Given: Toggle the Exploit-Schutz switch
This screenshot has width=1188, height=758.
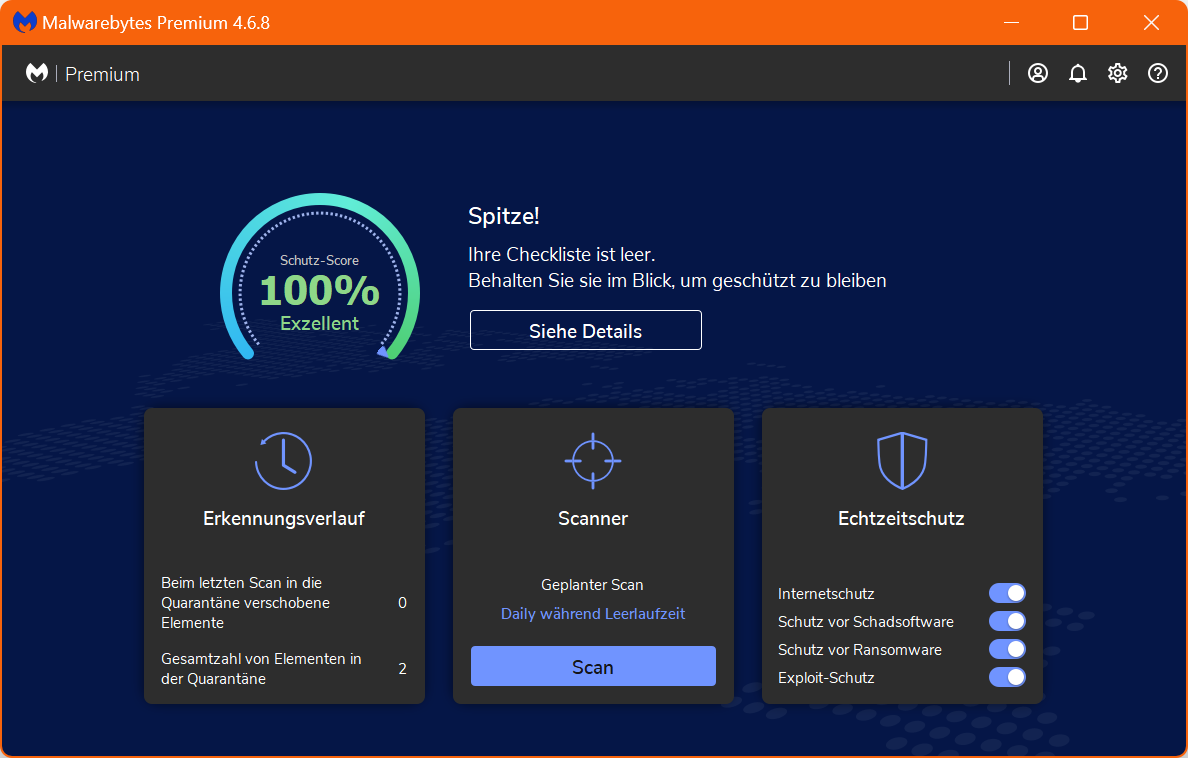Looking at the screenshot, I should (1007, 677).
